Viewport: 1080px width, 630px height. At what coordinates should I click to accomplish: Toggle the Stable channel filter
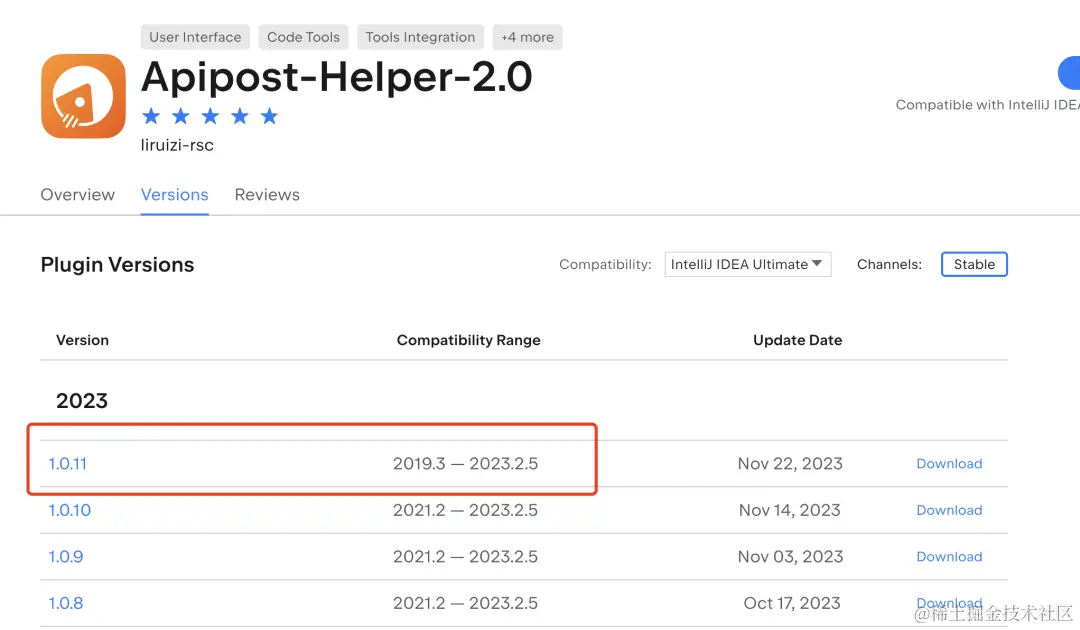(x=974, y=264)
